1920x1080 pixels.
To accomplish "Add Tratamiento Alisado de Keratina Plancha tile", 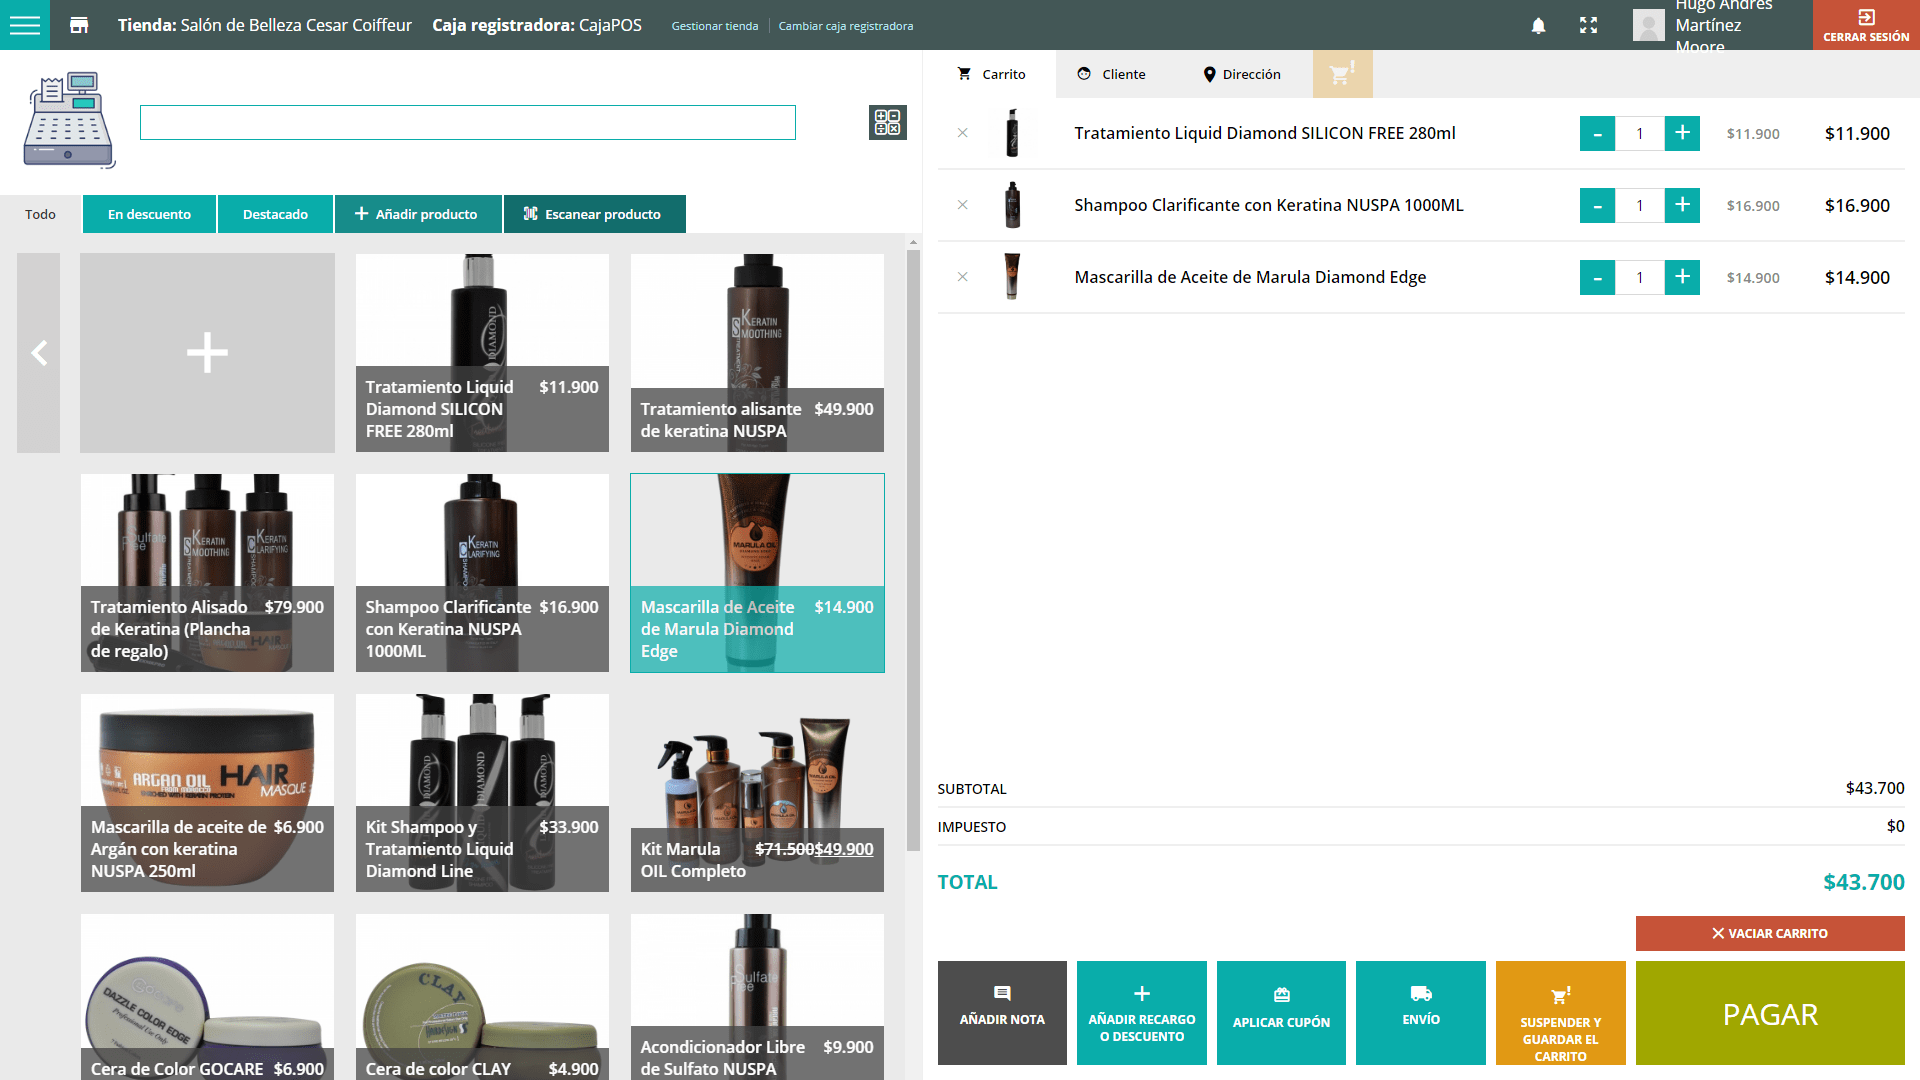I will [207, 573].
